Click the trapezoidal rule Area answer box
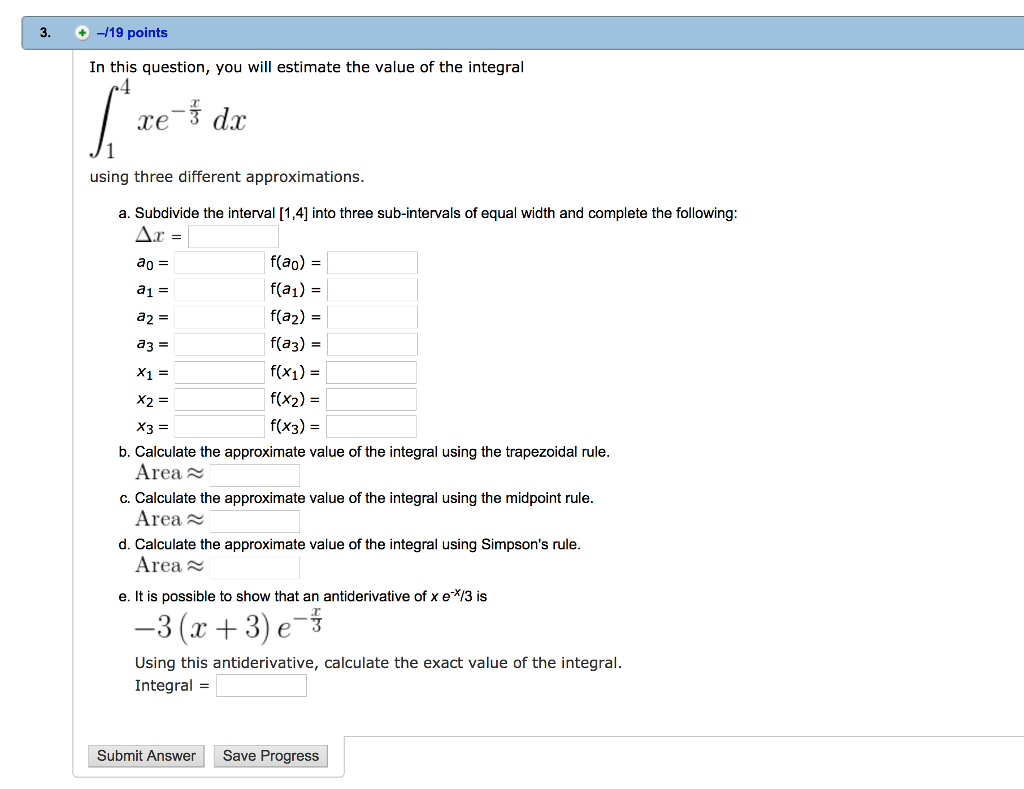 tap(254, 474)
